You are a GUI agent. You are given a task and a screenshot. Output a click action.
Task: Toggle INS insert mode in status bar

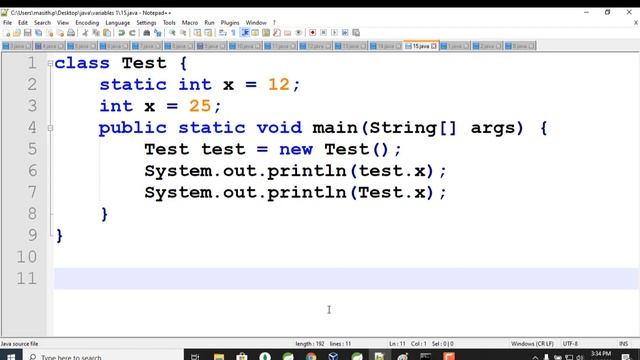(623, 344)
